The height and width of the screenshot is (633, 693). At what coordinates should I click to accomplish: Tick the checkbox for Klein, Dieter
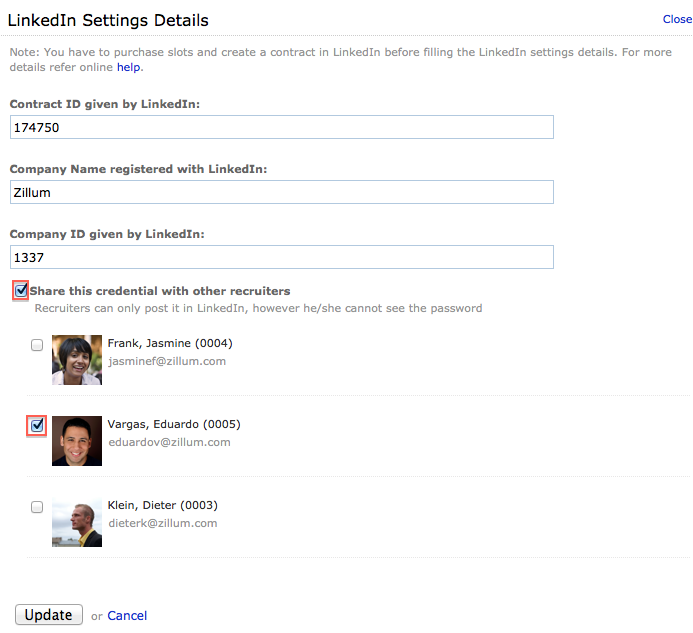(x=37, y=507)
